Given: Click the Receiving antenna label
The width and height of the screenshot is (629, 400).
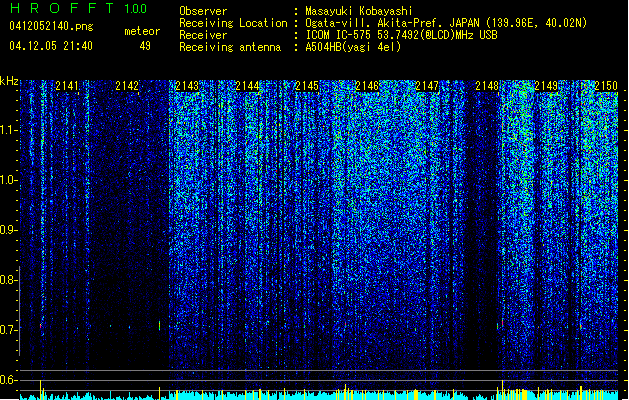Looking at the screenshot, I should (x=230, y=47).
